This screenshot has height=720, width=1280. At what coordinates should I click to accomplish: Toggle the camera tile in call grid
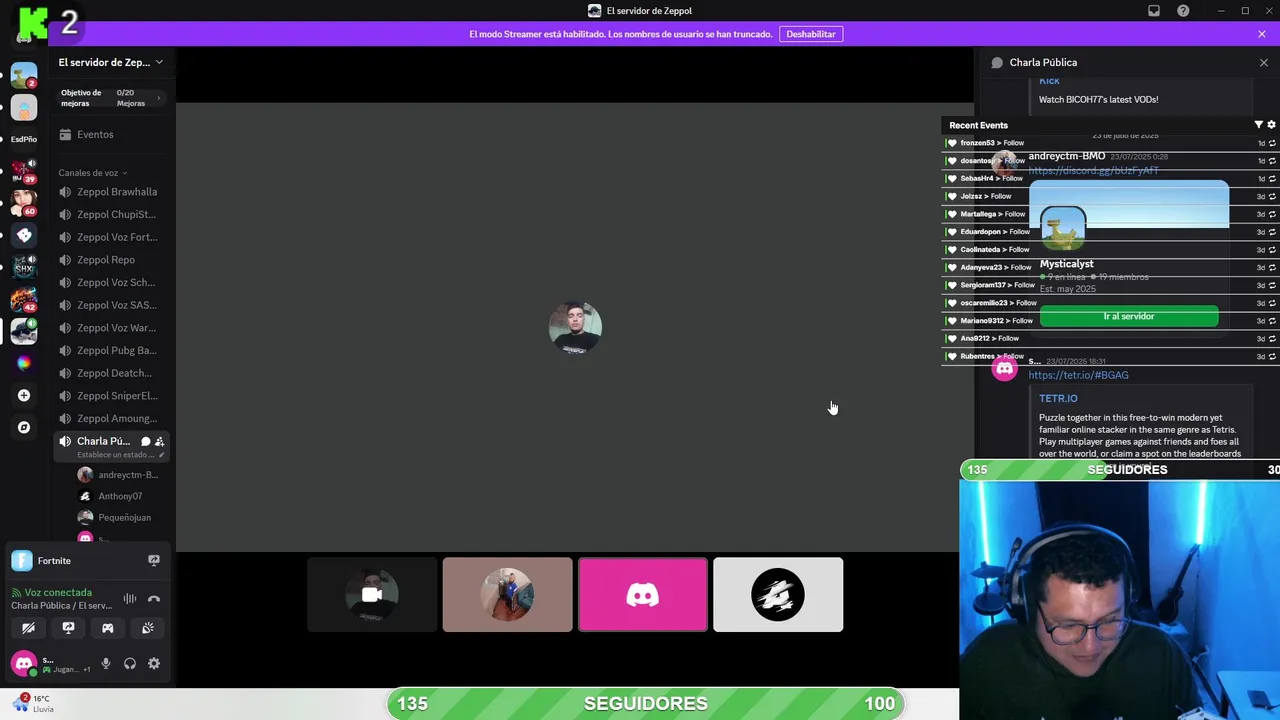pyautogui.click(x=372, y=595)
